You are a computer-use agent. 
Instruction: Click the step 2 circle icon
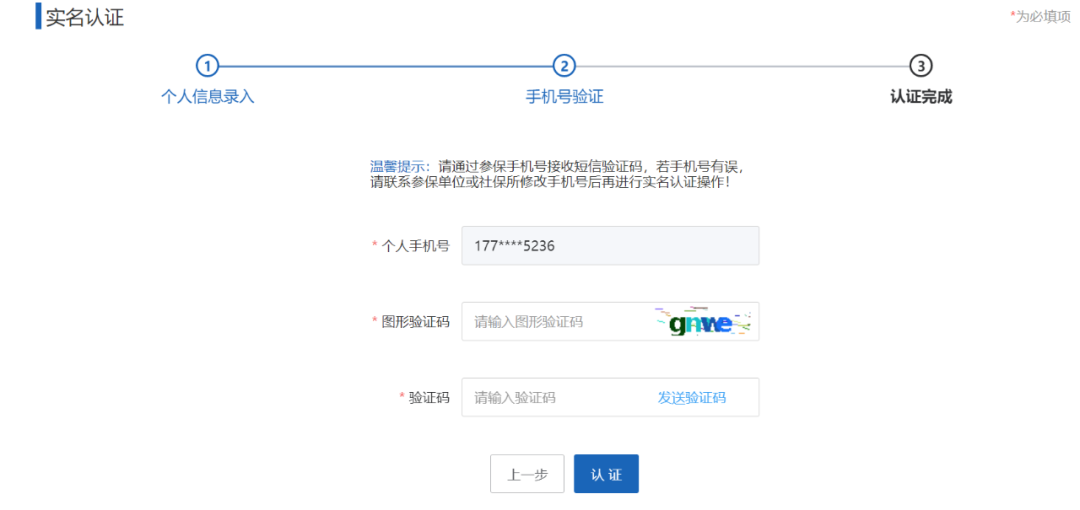pyautogui.click(x=564, y=66)
